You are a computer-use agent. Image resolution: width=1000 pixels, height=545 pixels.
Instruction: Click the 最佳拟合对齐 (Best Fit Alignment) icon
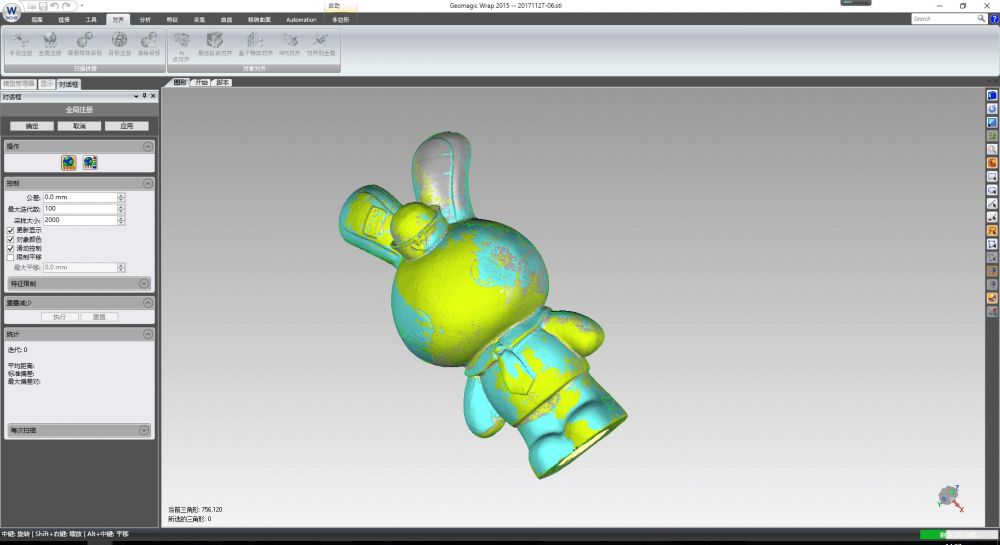tap(215, 45)
